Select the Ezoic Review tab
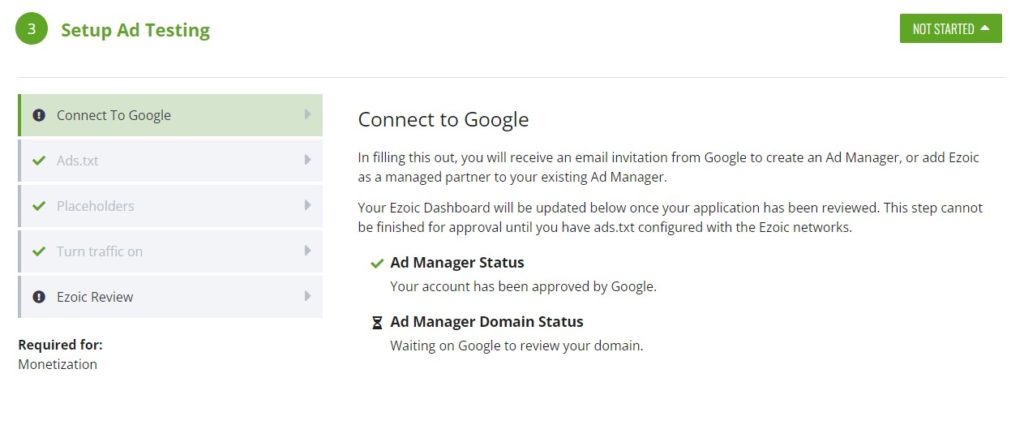1024x425 pixels. pyautogui.click(x=170, y=296)
